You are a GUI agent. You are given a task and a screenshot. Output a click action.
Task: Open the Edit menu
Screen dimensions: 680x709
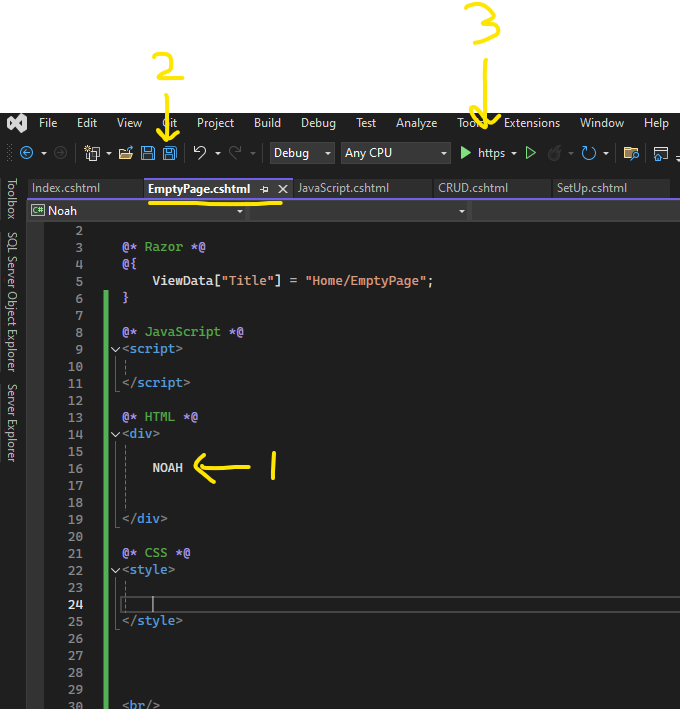point(87,123)
